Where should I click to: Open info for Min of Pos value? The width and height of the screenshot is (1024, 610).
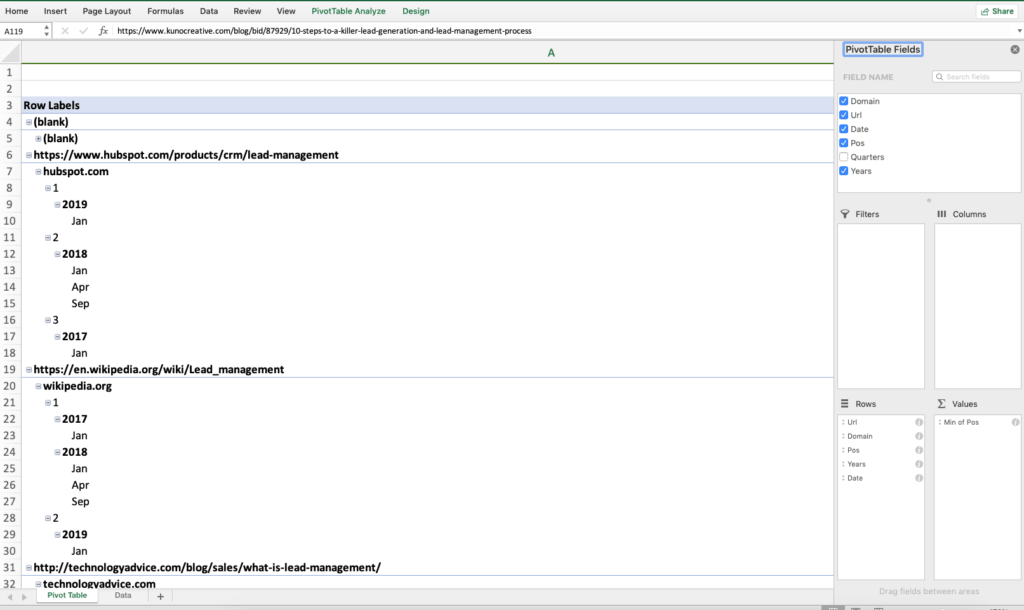(1016, 422)
